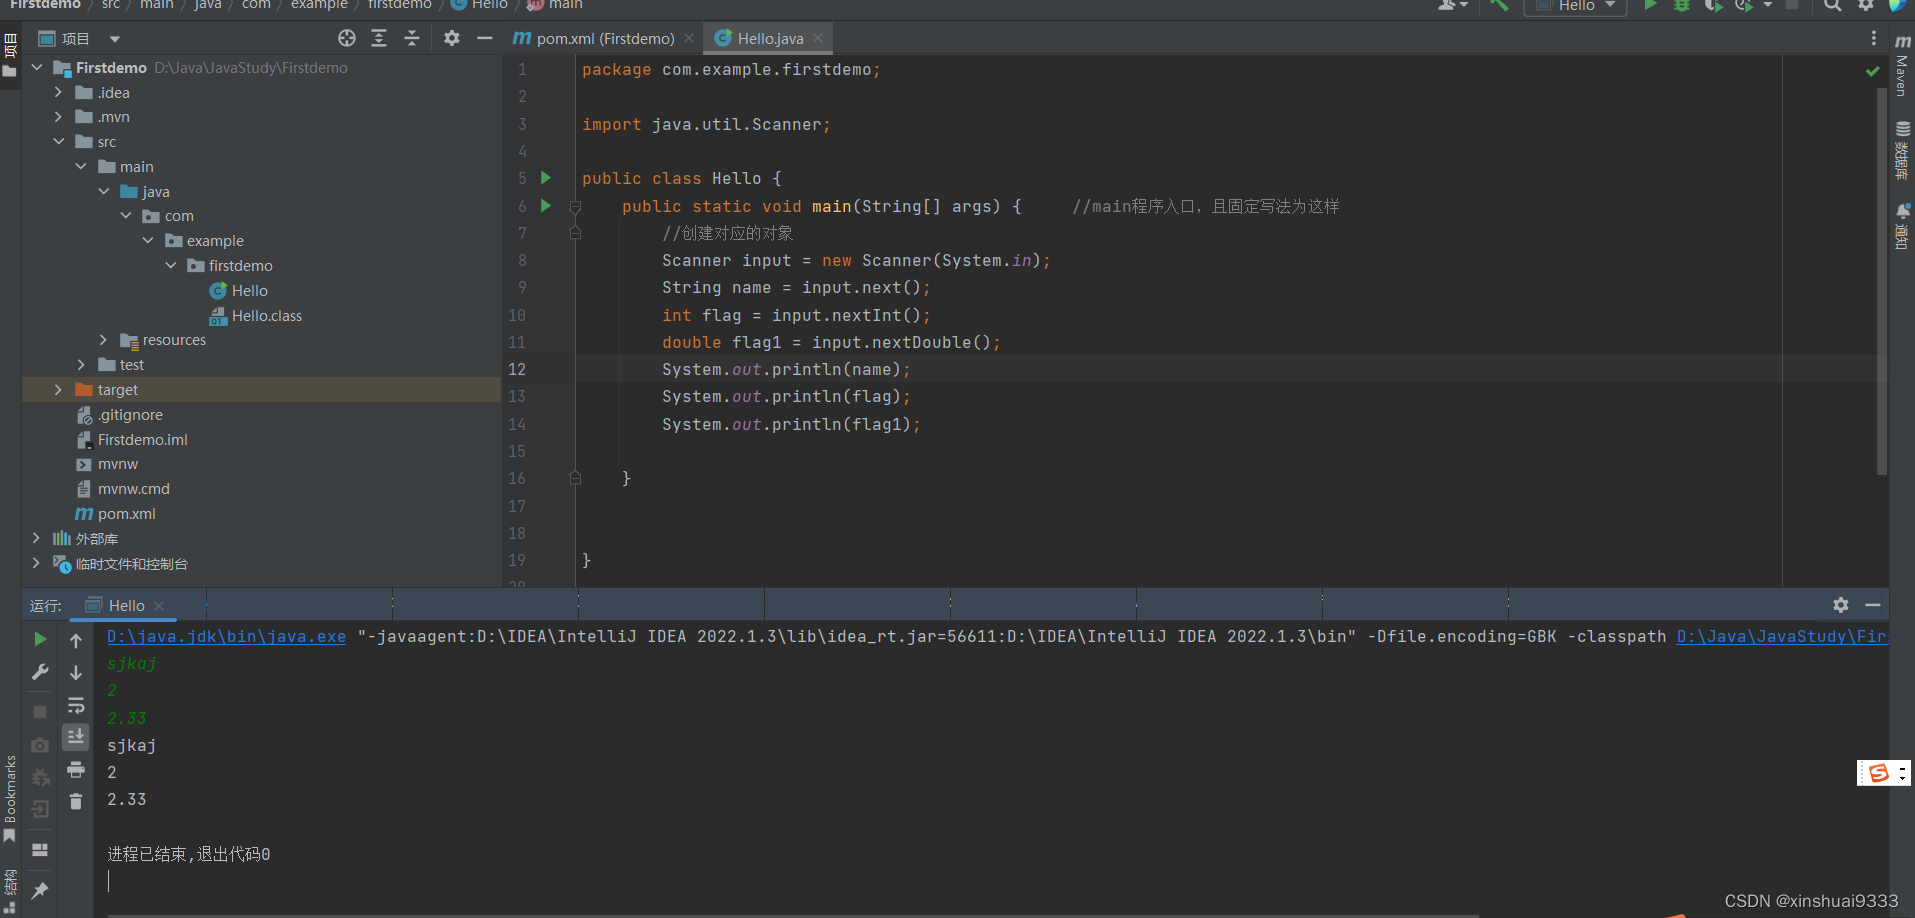Select opened file locator icon in Project panel
This screenshot has width=1915, height=918.
pos(347,38)
